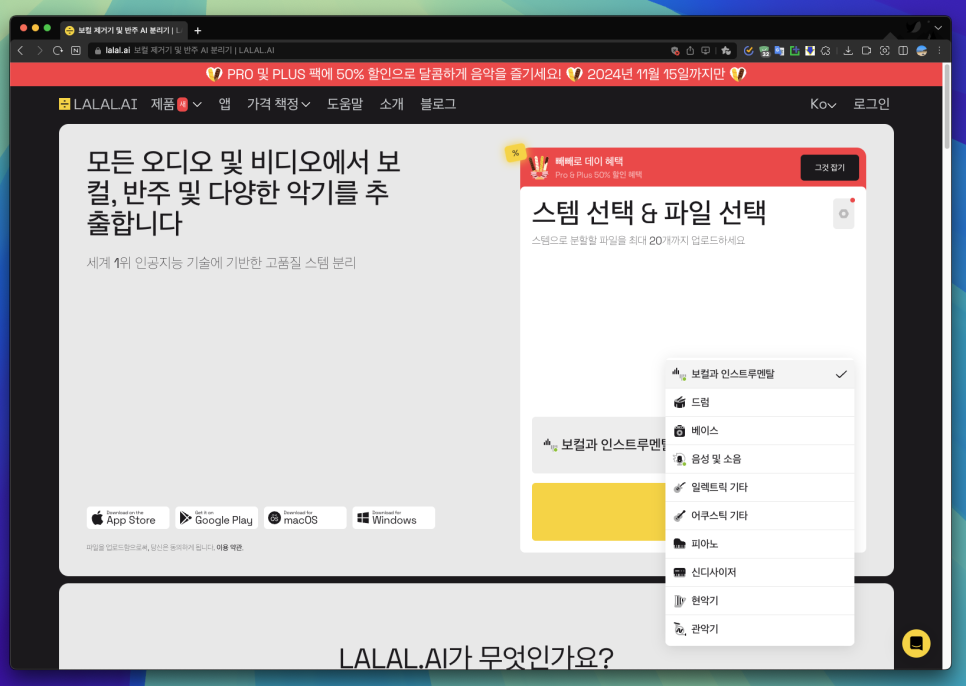
Task: Pick the 베이스 stem option
Action: [x=760, y=430]
